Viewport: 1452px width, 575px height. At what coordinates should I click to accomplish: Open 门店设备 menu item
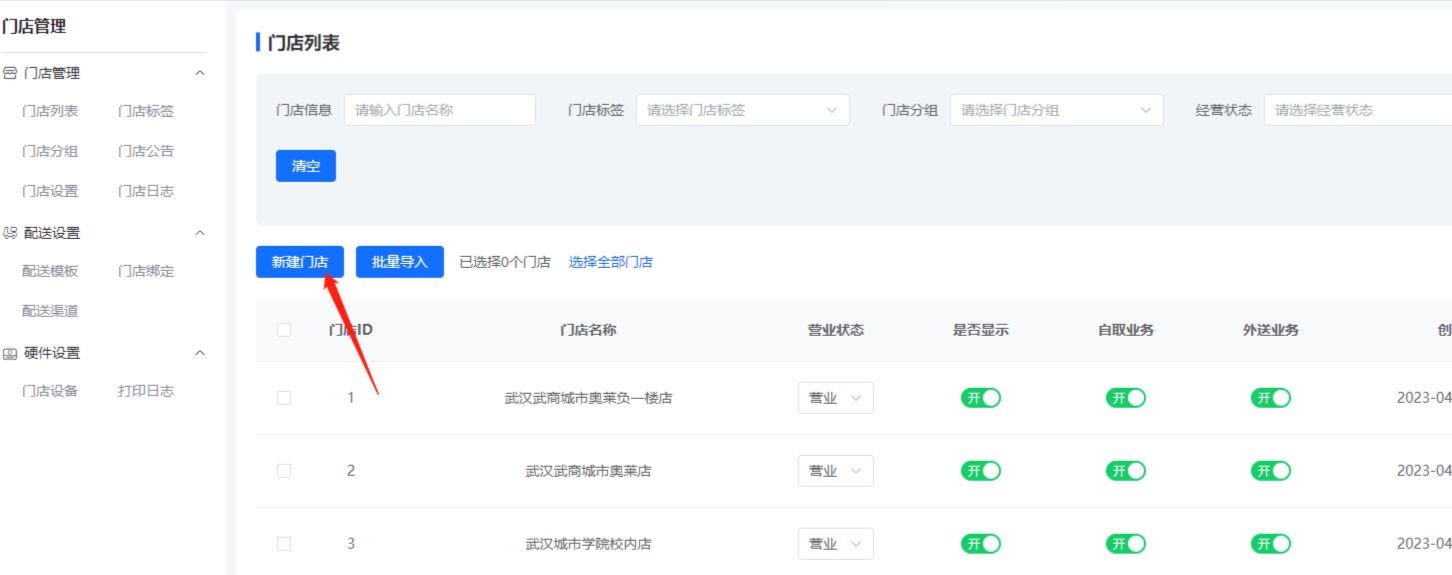[x=50, y=391]
